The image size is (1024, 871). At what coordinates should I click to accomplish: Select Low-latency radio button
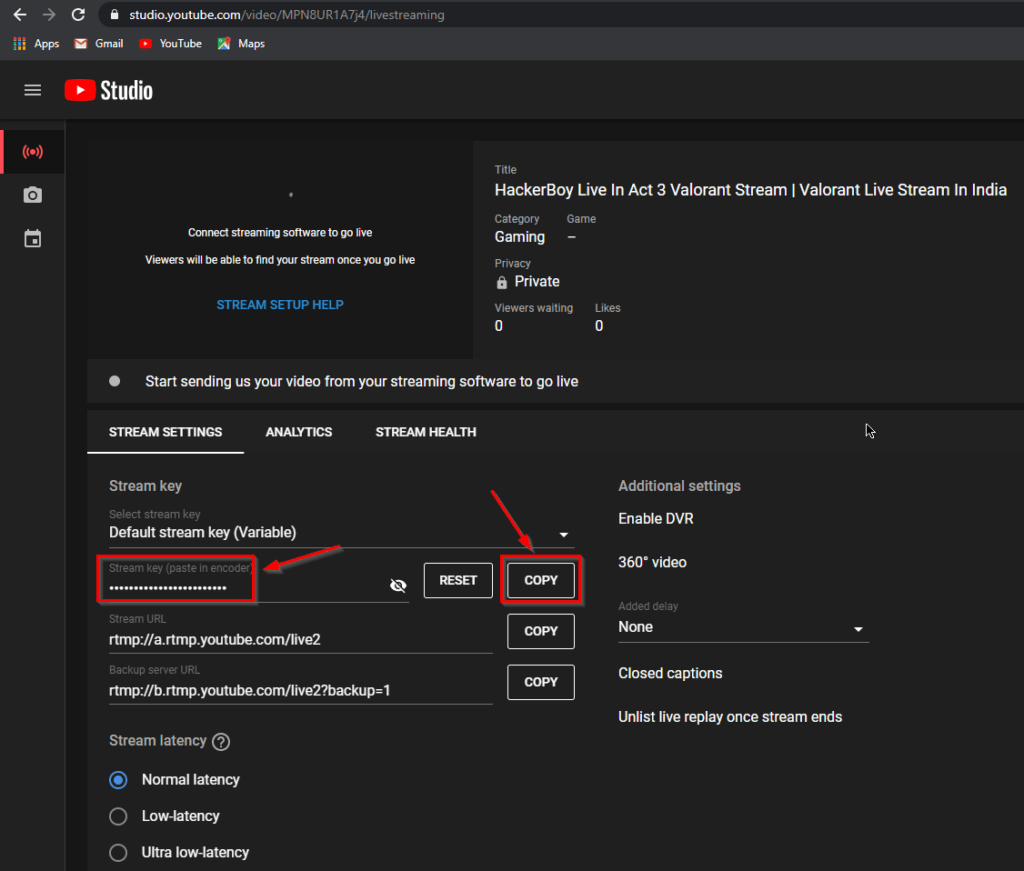tap(118, 816)
